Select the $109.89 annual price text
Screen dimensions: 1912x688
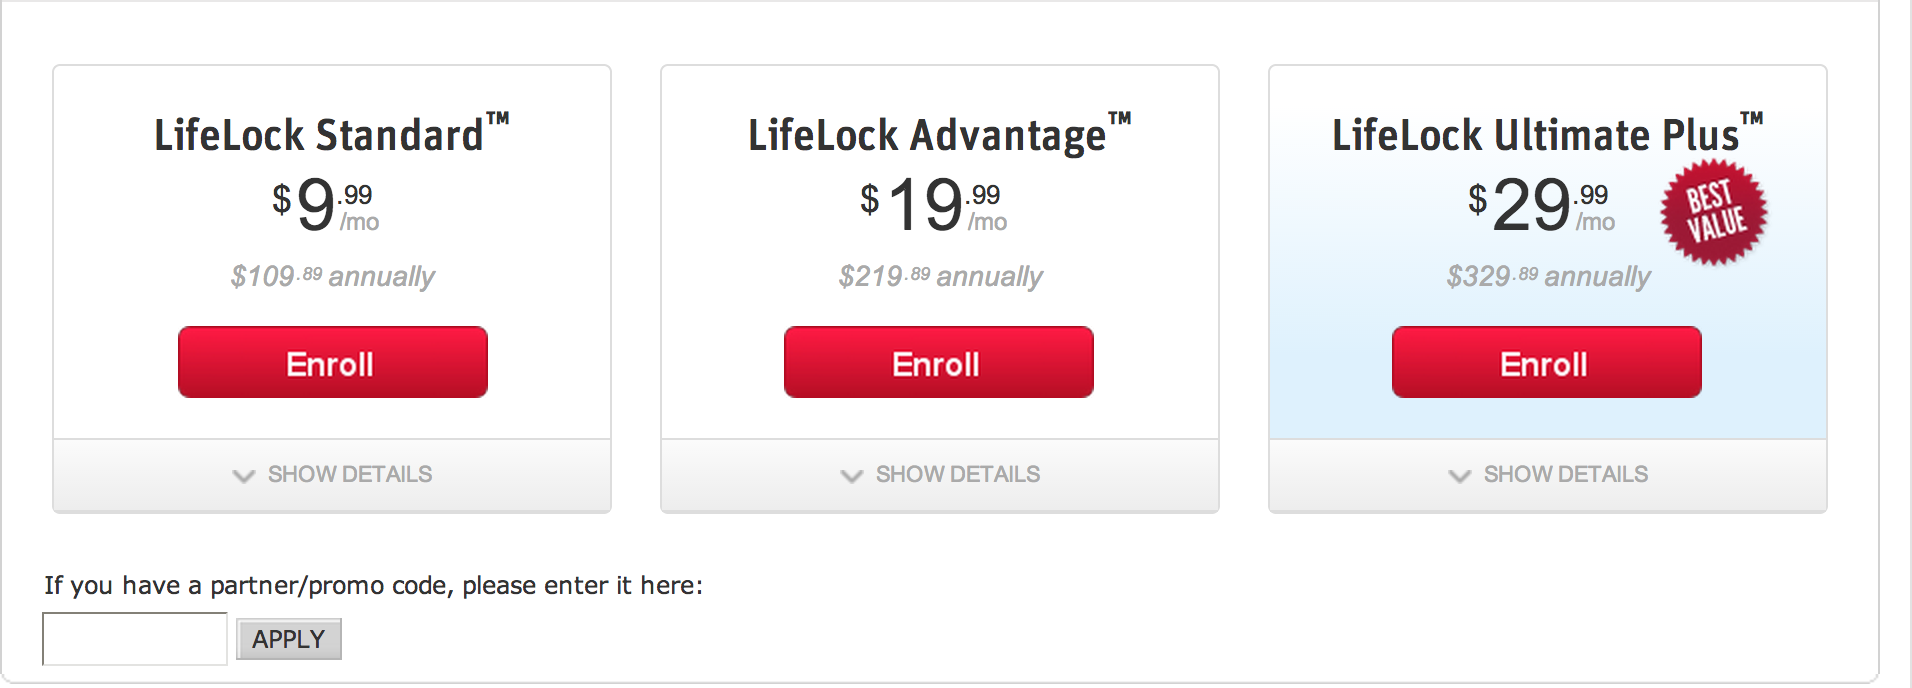(x=332, y=276)
